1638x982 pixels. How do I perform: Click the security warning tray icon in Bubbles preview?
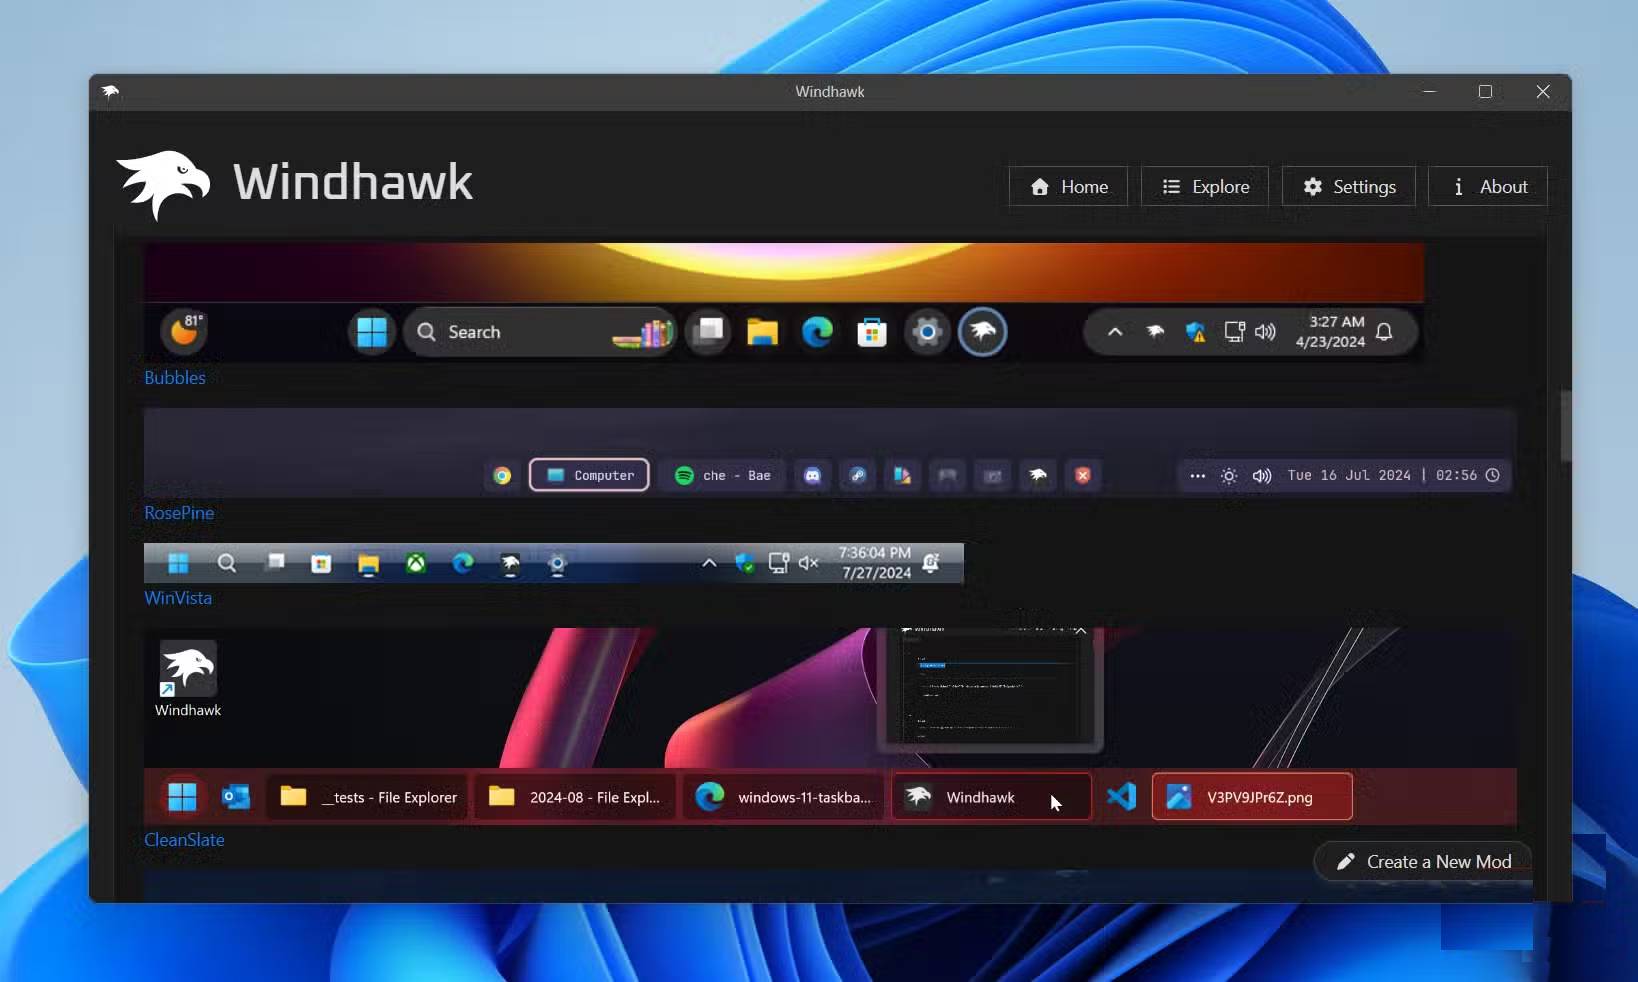[x=1195, y=332]
